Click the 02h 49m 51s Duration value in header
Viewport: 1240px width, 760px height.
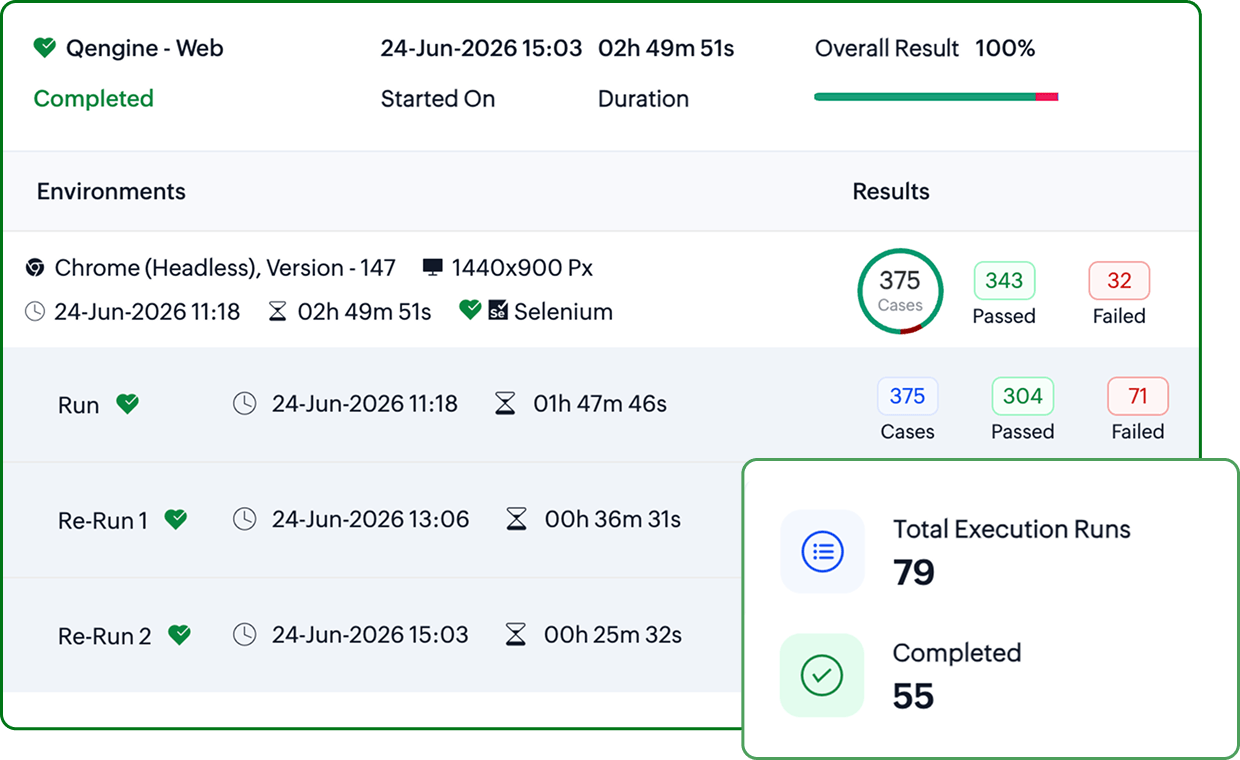pos(666,48)
